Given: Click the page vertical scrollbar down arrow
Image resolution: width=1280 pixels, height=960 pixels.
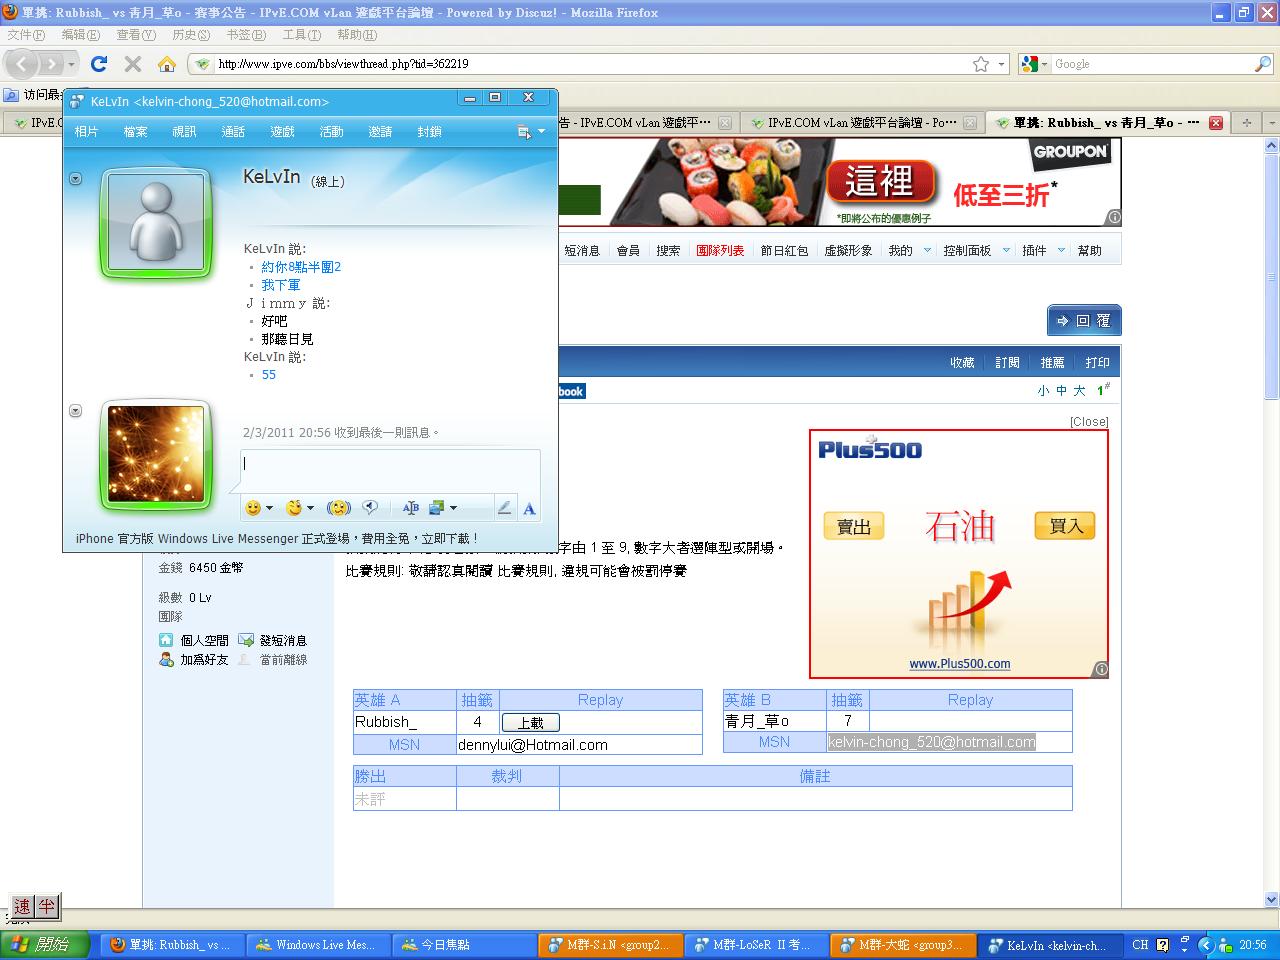Looking at the screenshot, I should click(1272, 899).
